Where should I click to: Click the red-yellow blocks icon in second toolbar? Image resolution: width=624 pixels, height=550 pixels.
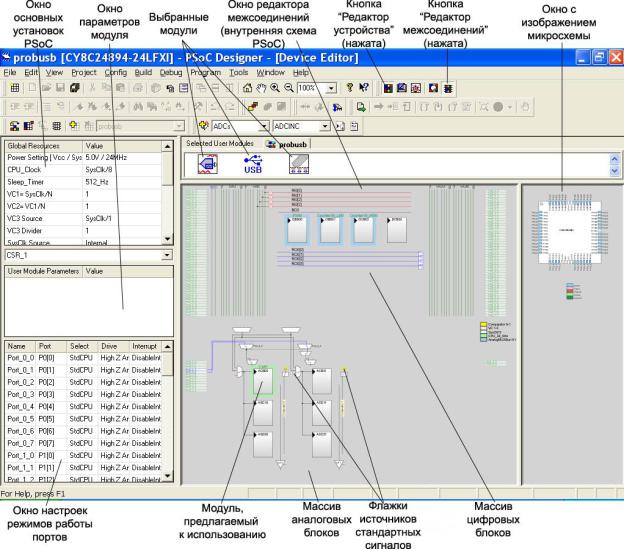click(x=252, y=107)
